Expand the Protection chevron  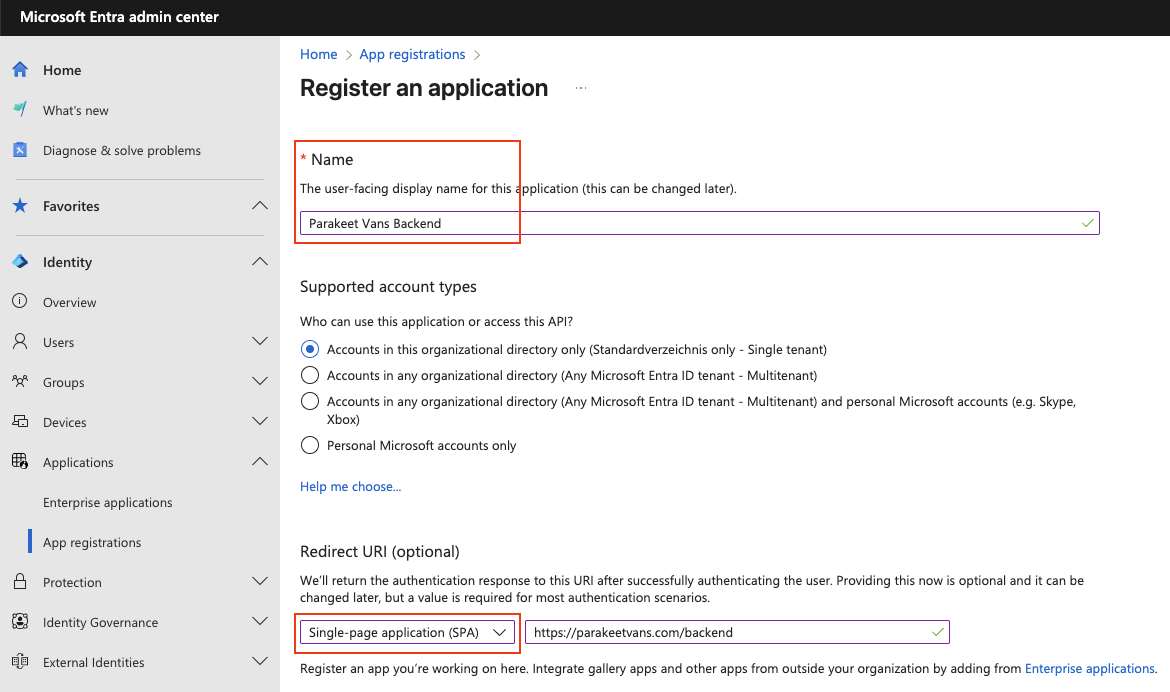pos(260,581)
